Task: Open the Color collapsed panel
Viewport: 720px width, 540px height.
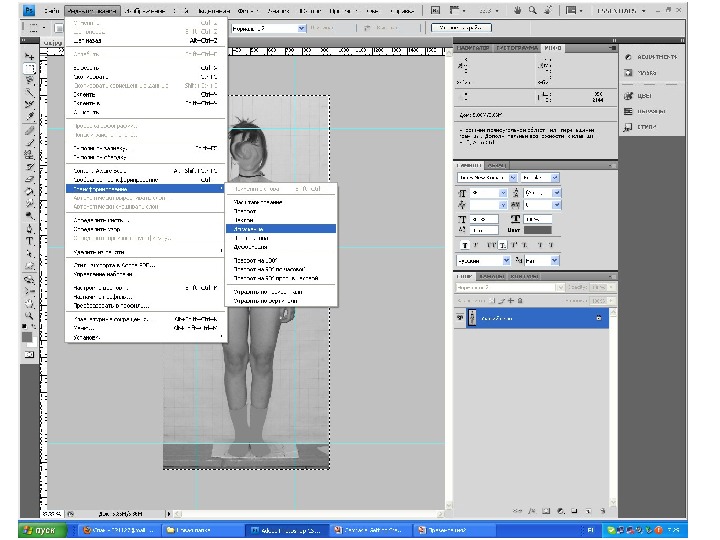Action: click(638, 96)
